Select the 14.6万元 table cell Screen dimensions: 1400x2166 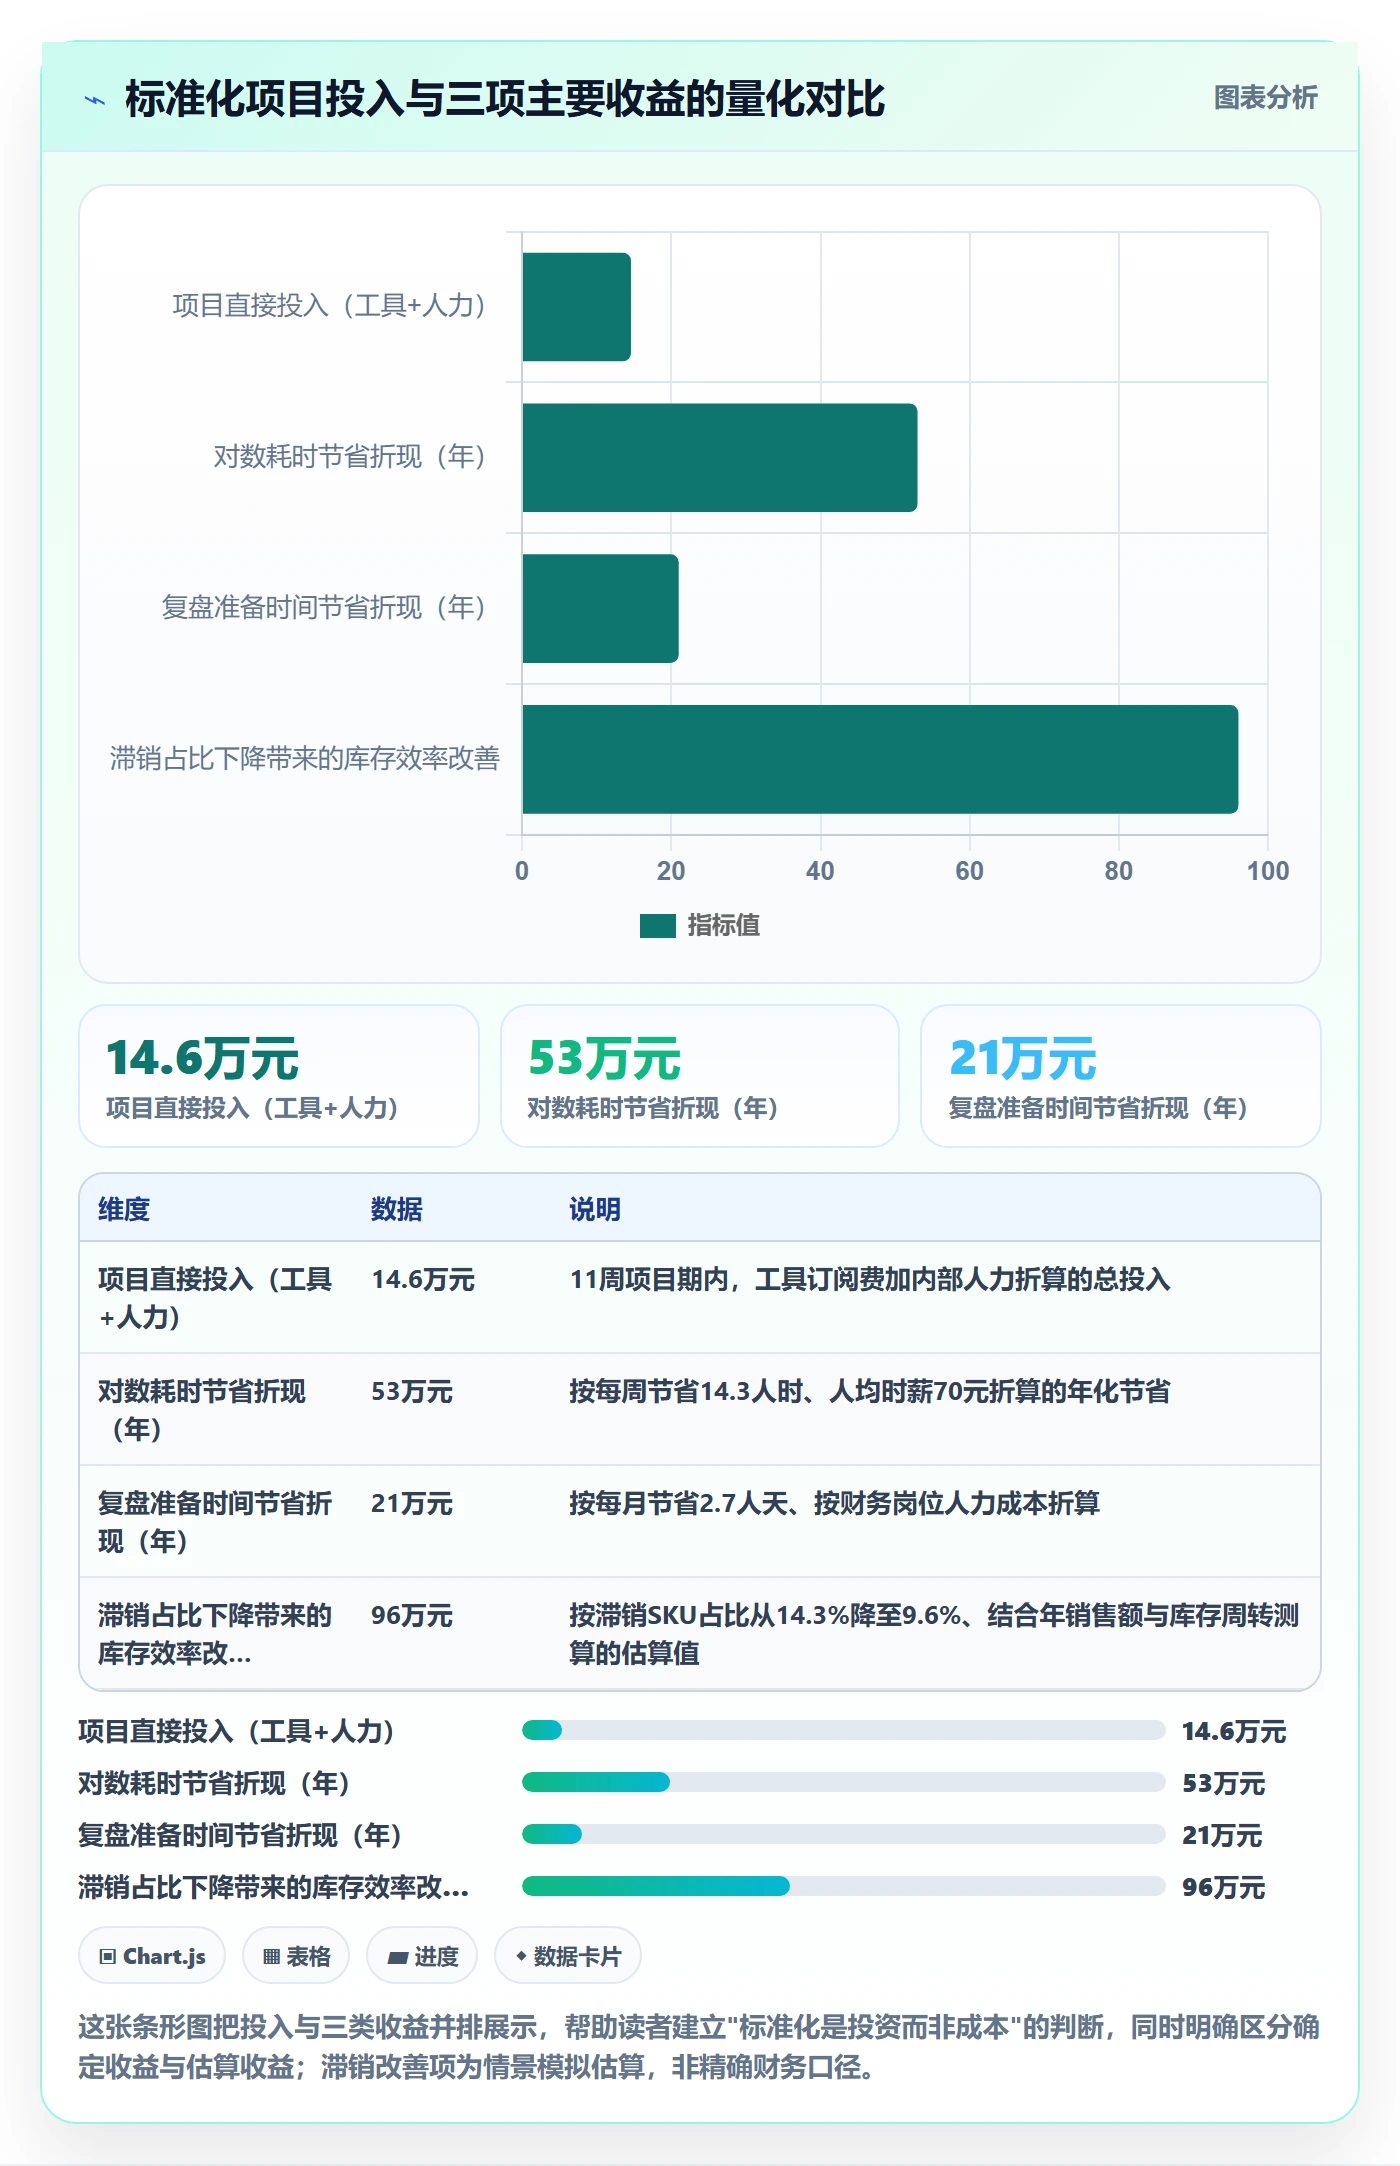(423, 1280)
